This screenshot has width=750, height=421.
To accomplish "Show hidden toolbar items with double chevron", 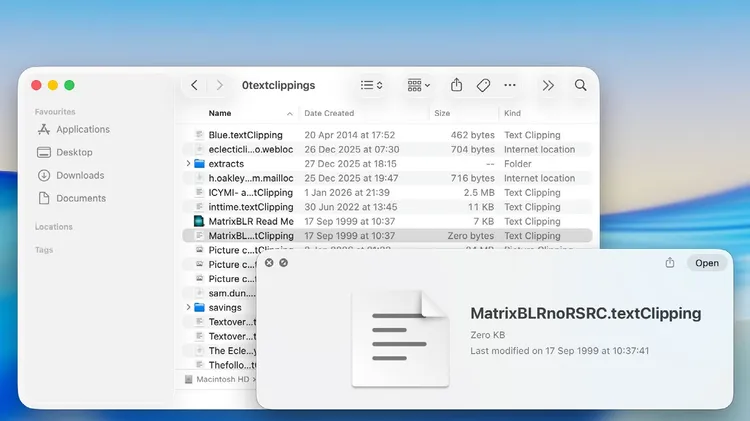I will tap(548, 86).
